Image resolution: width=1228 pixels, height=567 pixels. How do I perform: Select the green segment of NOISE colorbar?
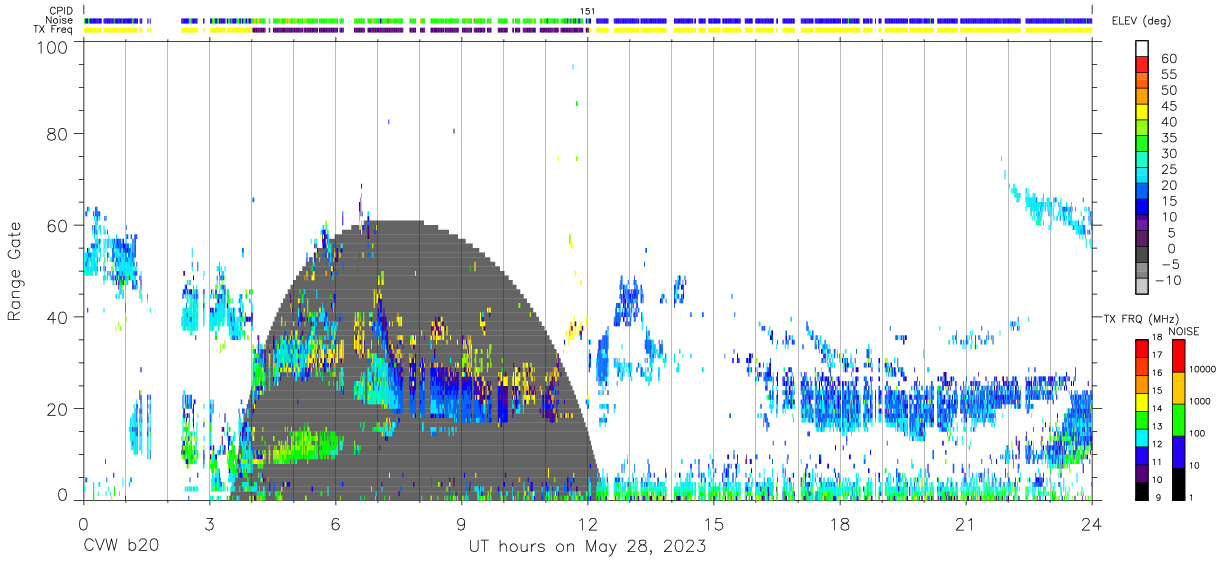[x=1179, y=419]
